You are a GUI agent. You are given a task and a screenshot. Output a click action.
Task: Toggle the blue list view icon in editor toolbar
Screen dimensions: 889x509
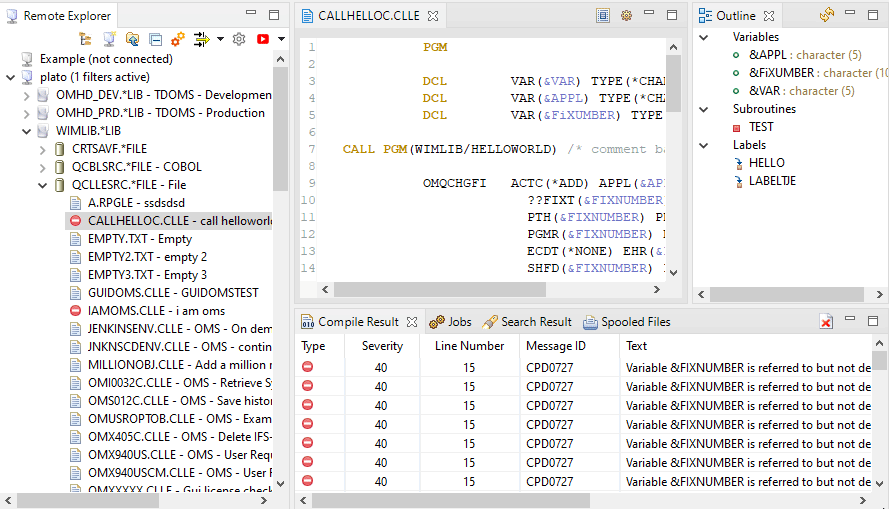[x=603, y=15]
